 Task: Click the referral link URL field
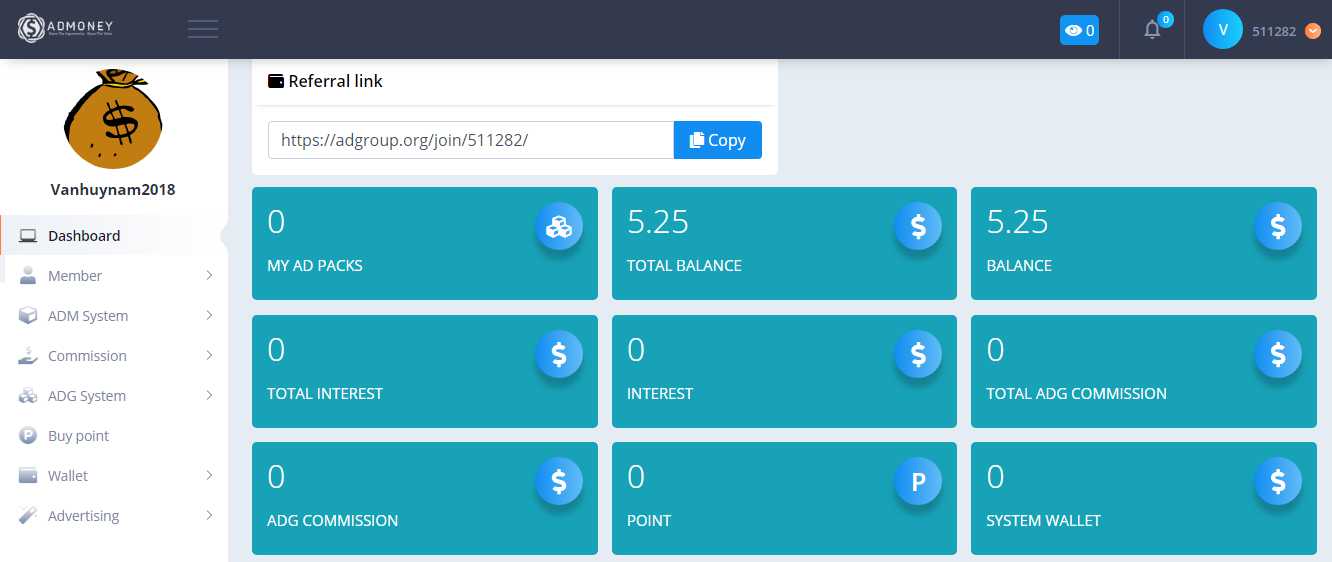pyautogui.click(x=470, y=140)
